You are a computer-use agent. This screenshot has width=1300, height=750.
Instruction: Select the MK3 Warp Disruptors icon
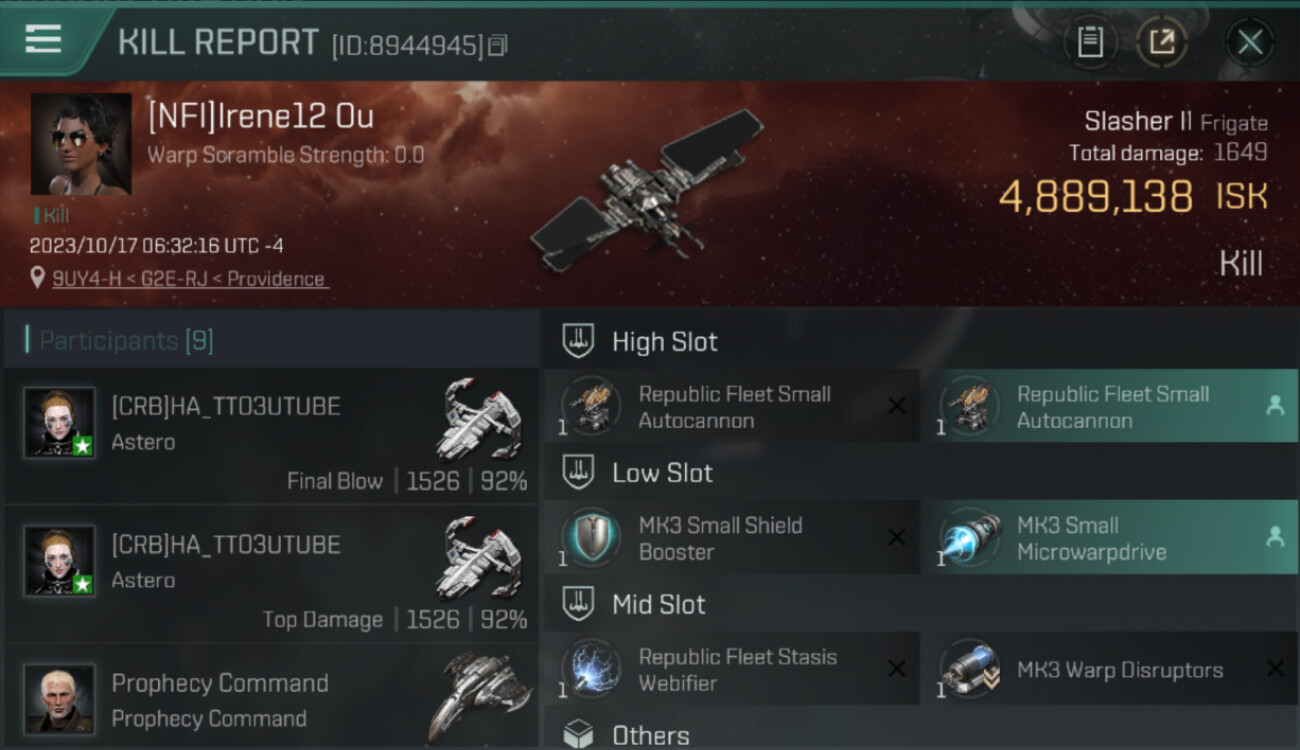point(969,669)
